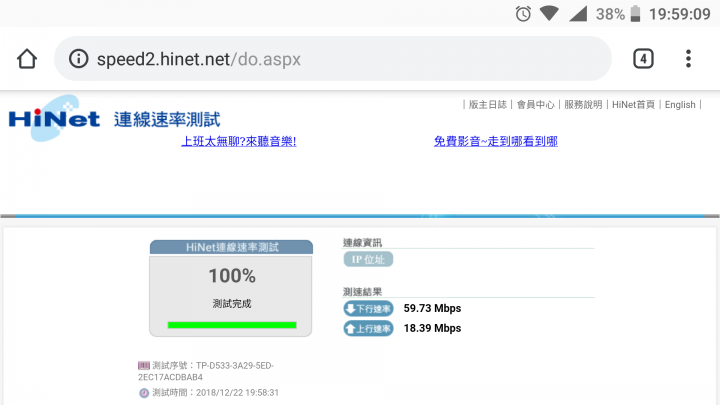Click the green test progress bar
Screen dimensions: 720x405
[x=232, y=325]
